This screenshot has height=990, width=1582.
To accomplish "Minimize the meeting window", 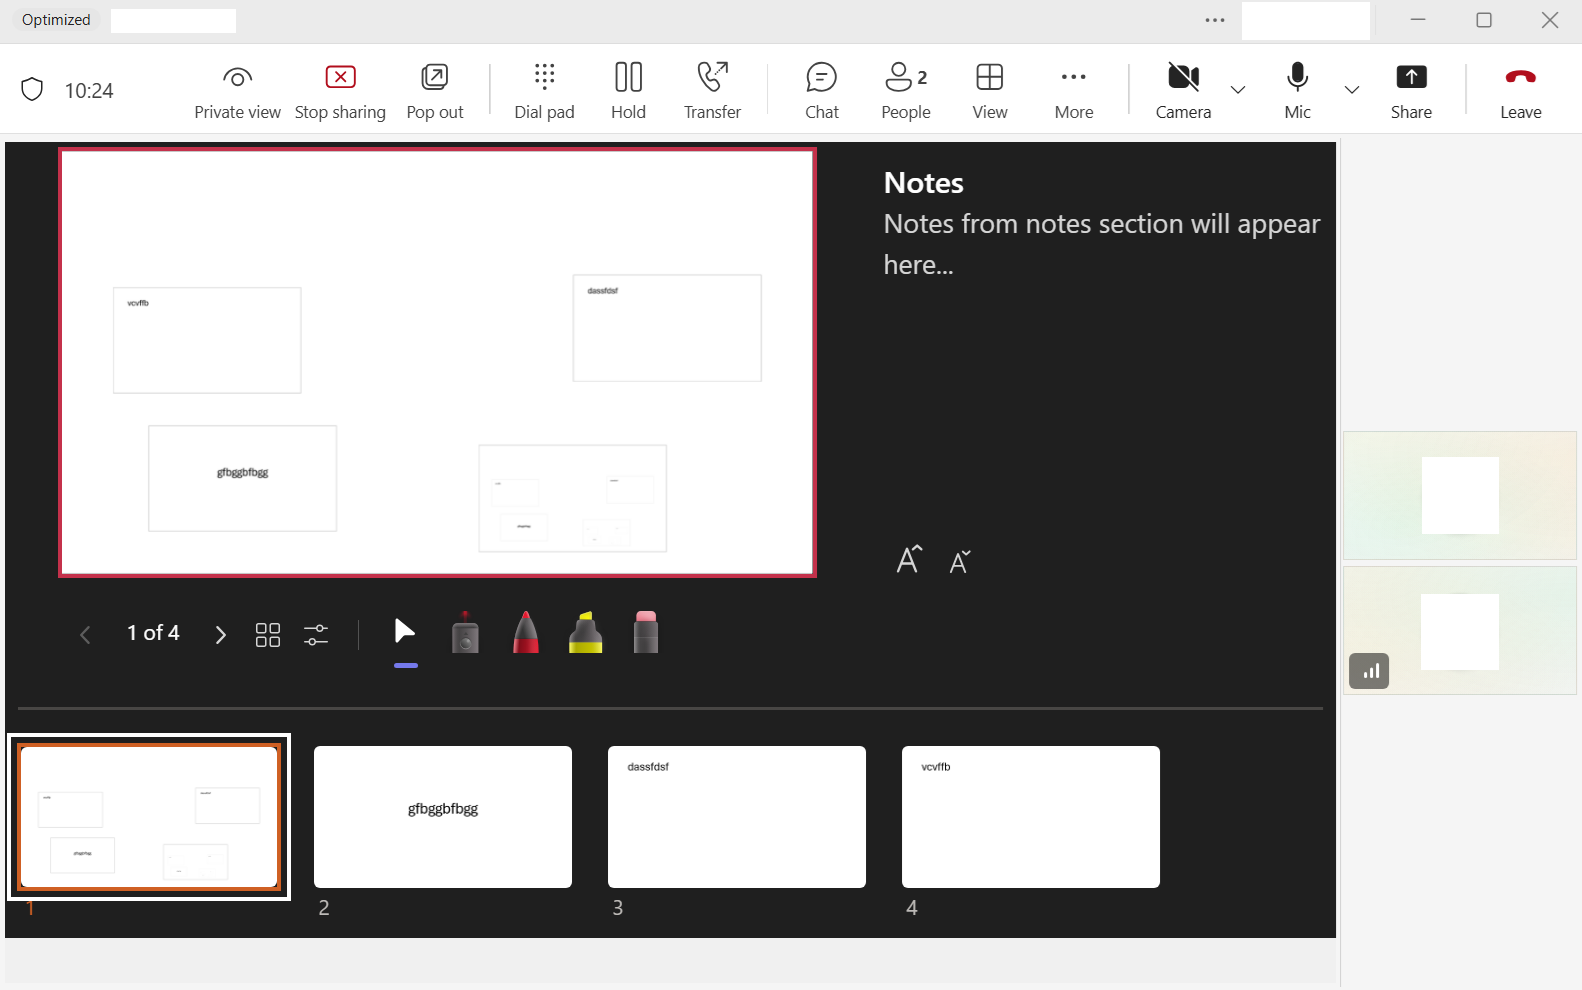I will [x=1418, y=20].
